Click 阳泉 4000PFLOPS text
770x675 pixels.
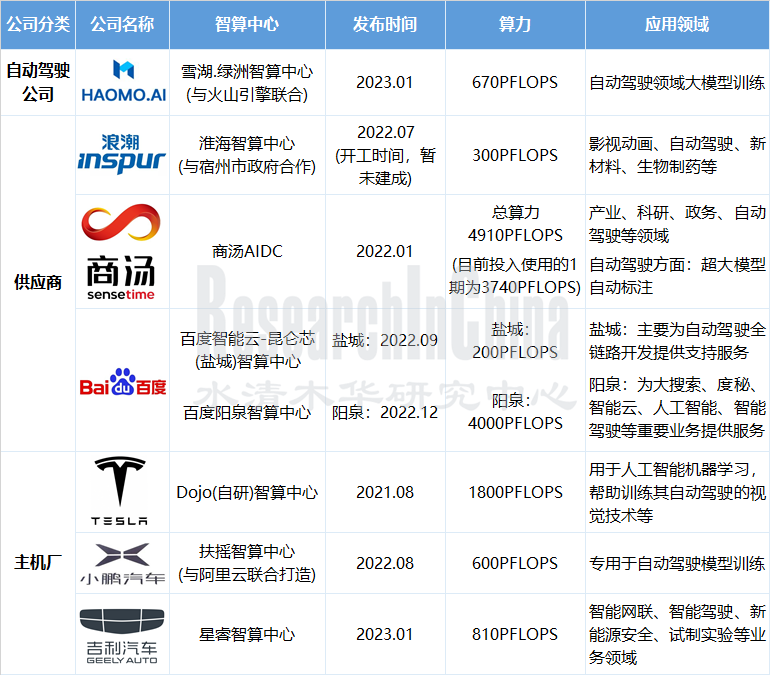(515, 412)
